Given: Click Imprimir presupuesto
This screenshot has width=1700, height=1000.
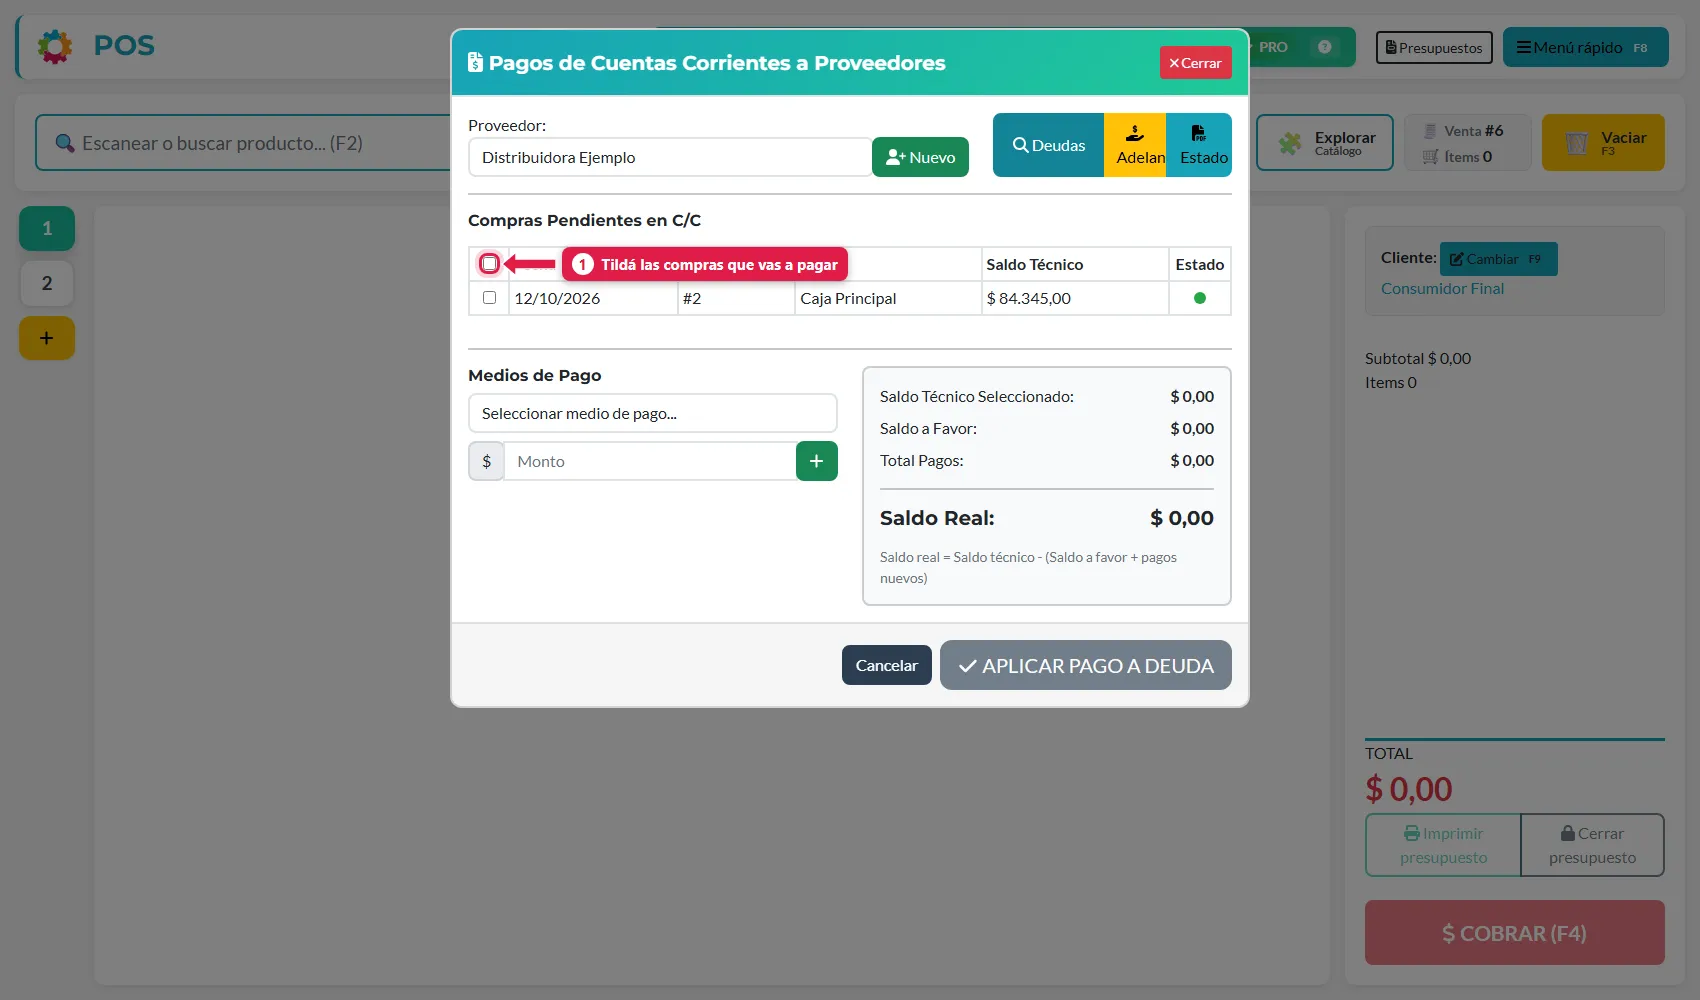Looking at the screenshot, I should point(1443,845).
